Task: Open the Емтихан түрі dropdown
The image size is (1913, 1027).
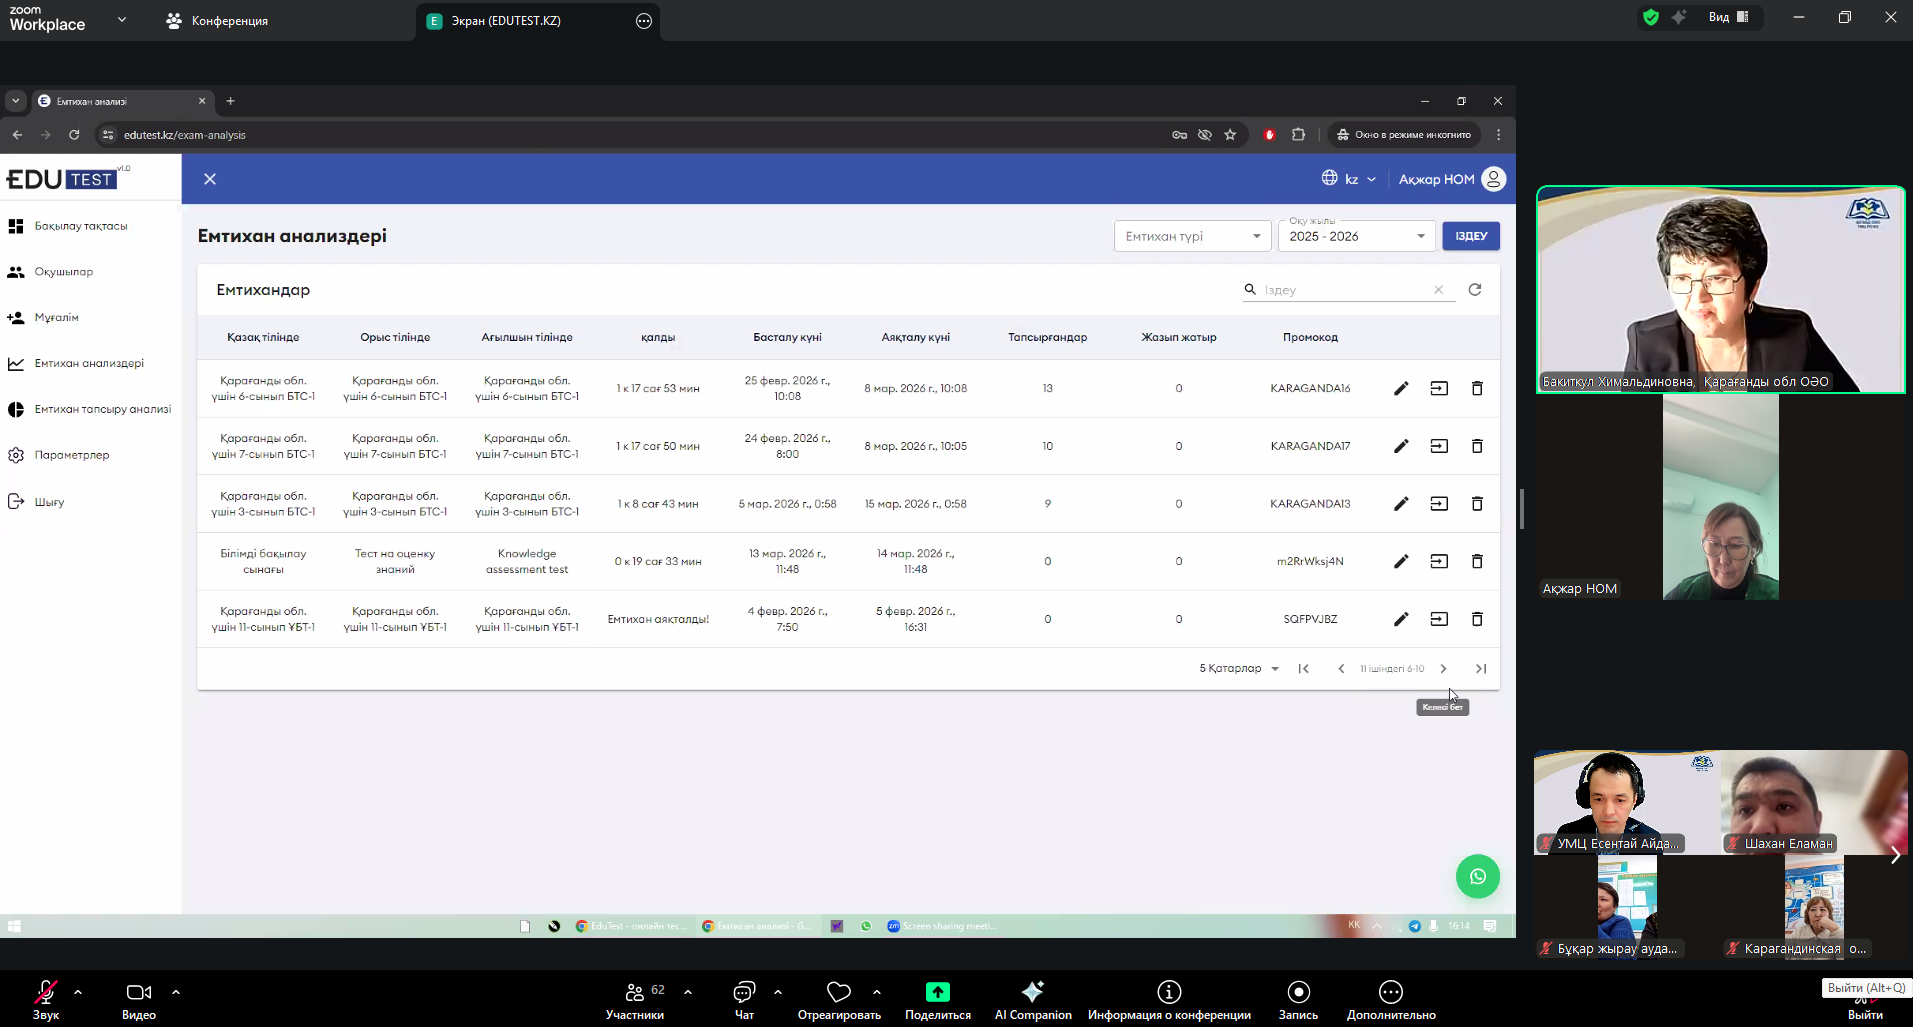Action: [1192, 236]
